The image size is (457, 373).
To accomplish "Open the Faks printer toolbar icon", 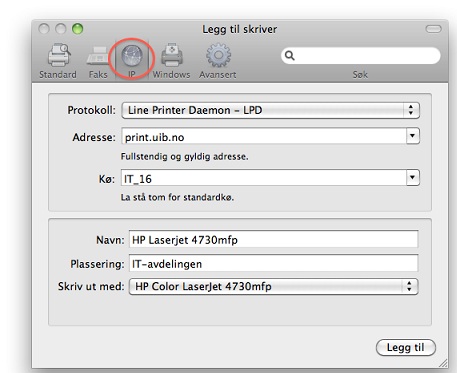I will (x=98, y=55).
